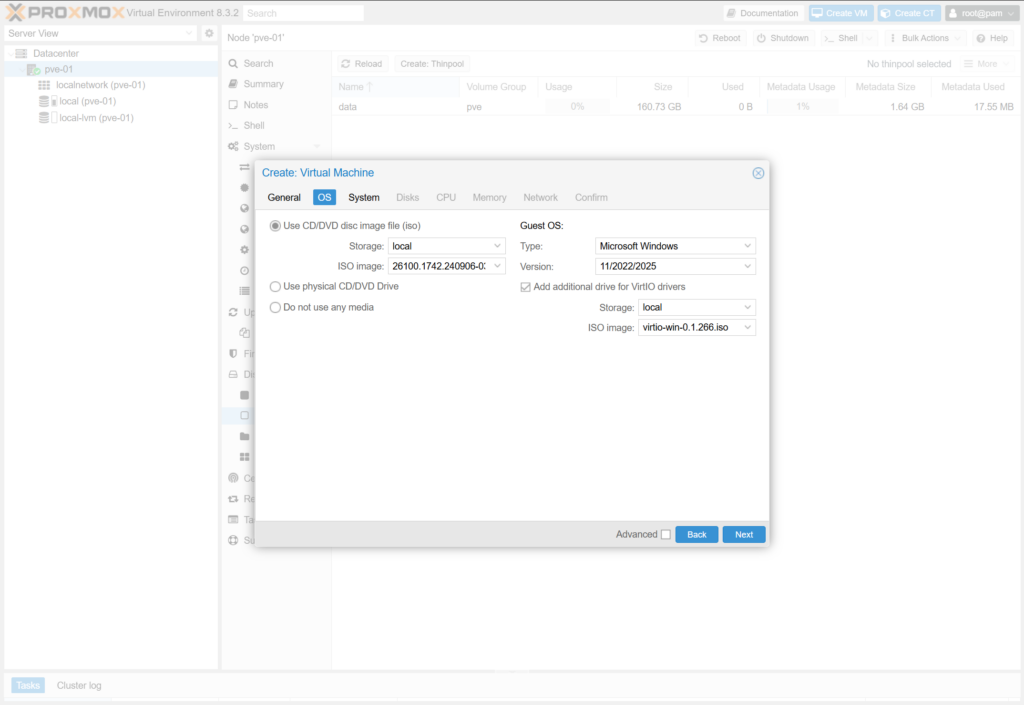1024x705 pixels.
Task: Select Use physical CD/DVD Drive option
Action: click(275, 287)
